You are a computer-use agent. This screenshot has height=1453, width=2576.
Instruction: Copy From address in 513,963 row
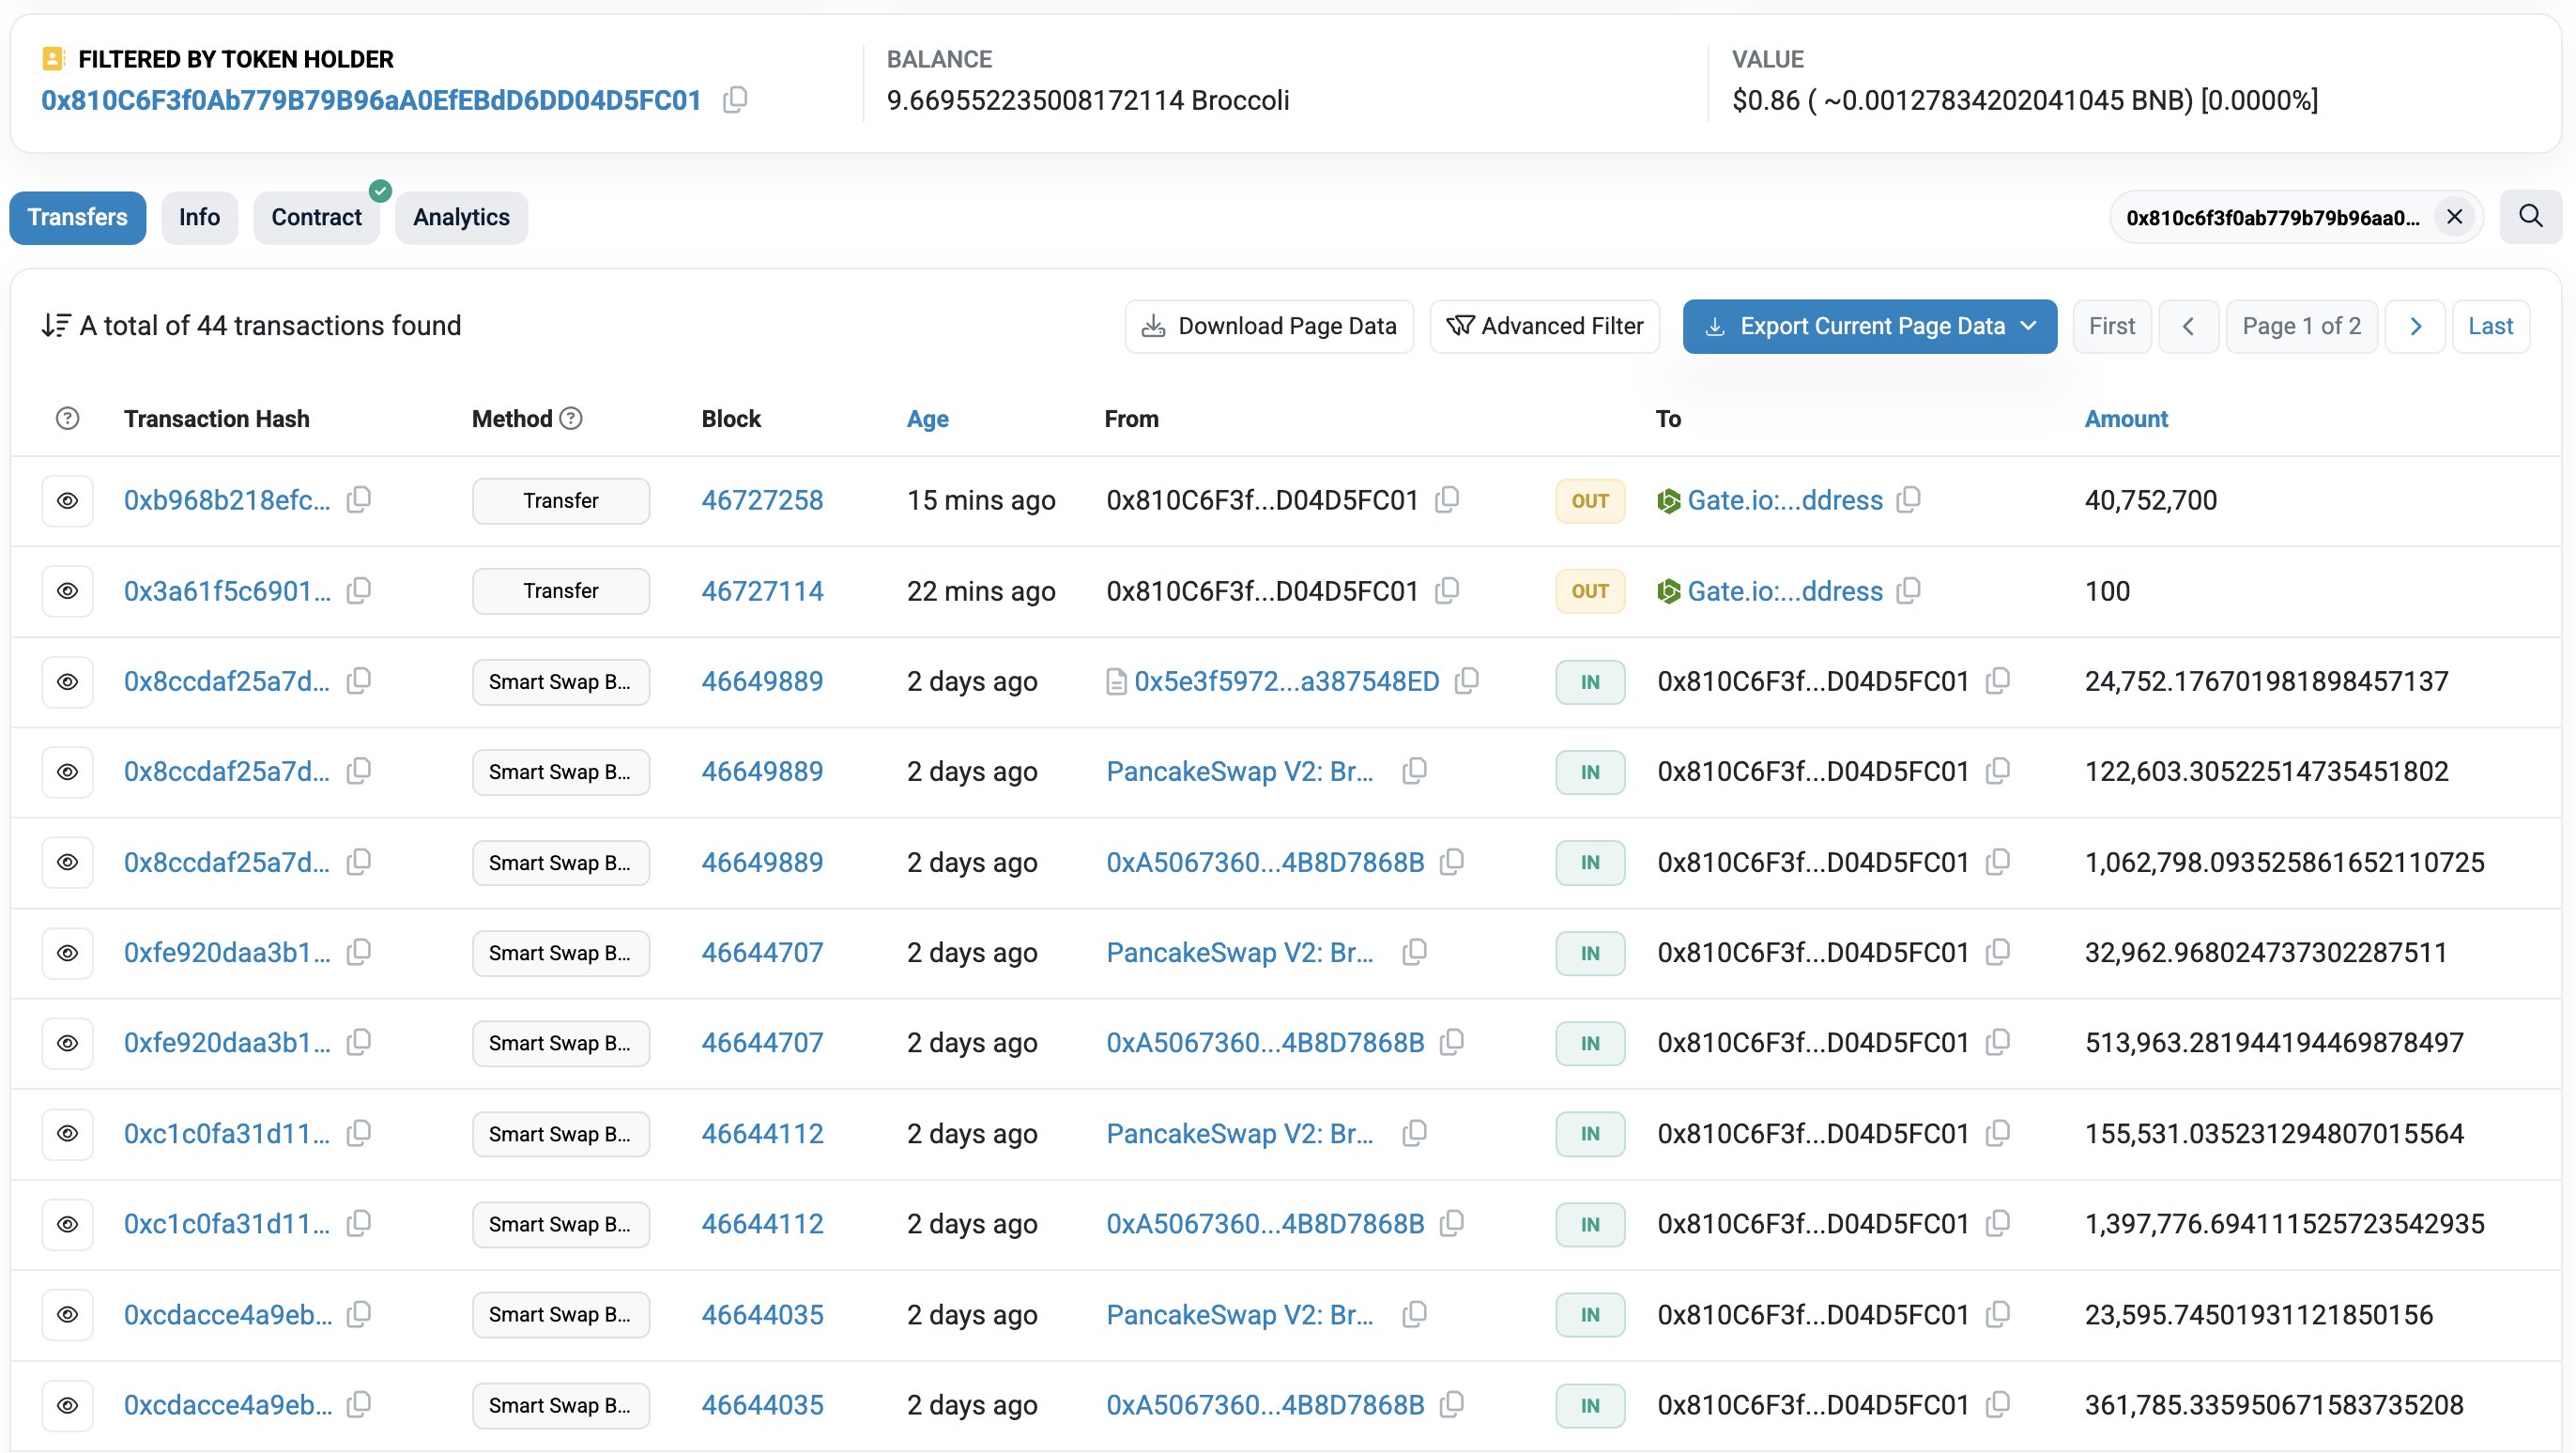point(1452,1042)
